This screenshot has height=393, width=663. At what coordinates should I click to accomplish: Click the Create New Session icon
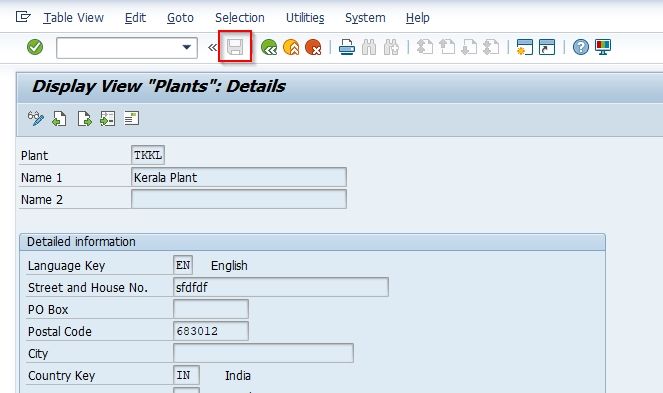525,47
